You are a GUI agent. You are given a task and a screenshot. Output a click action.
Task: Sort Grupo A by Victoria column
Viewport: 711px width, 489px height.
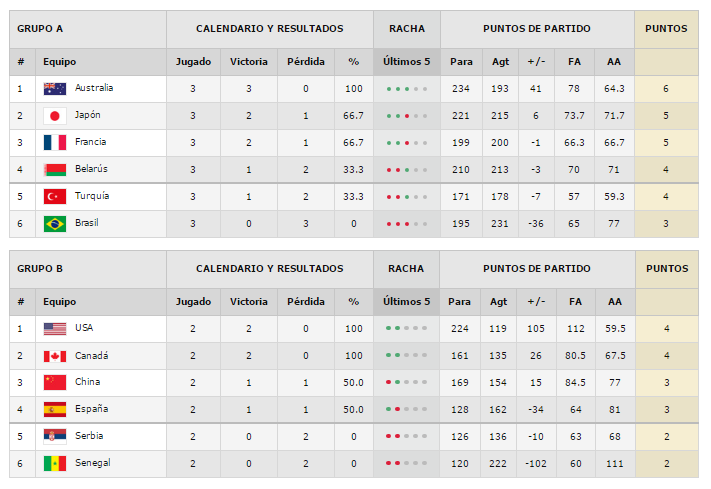248,62
